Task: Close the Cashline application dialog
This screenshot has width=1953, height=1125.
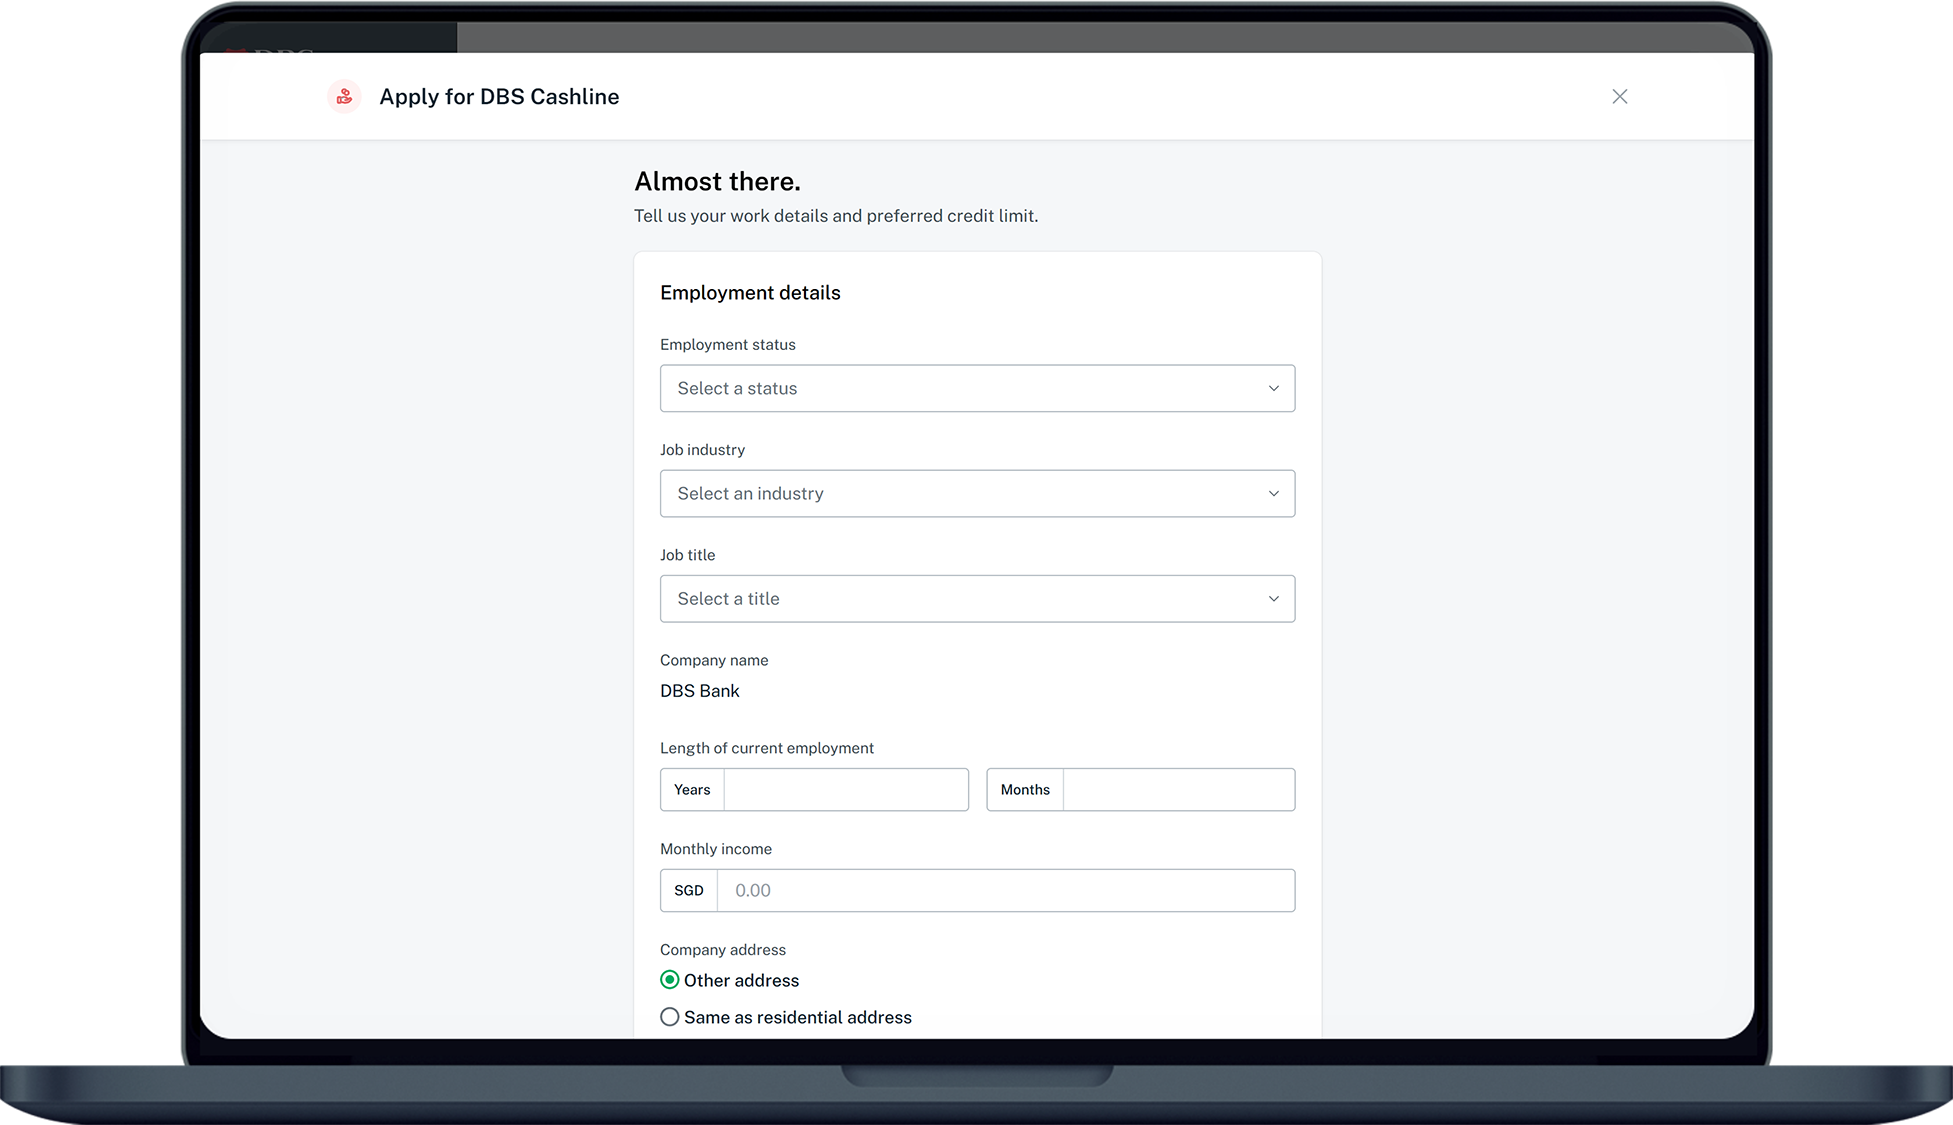Action: click(1619, 97)
